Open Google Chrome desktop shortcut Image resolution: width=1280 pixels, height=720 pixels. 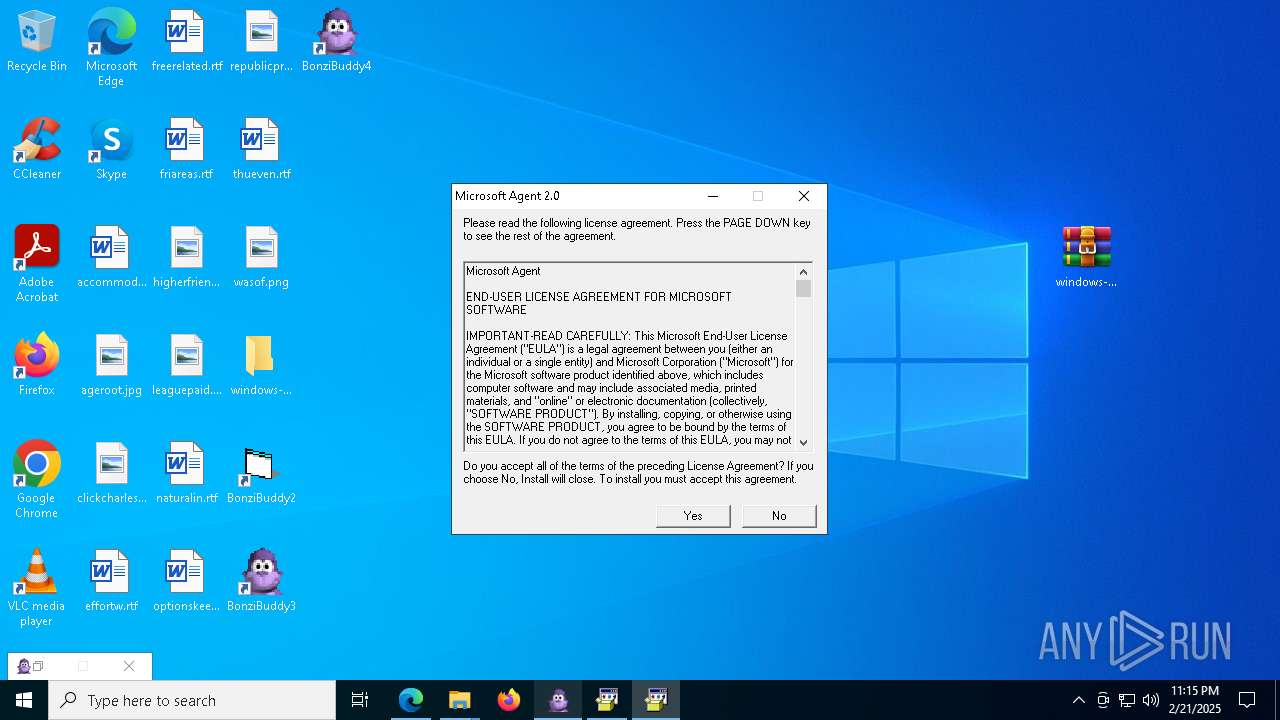pos(37,480)
